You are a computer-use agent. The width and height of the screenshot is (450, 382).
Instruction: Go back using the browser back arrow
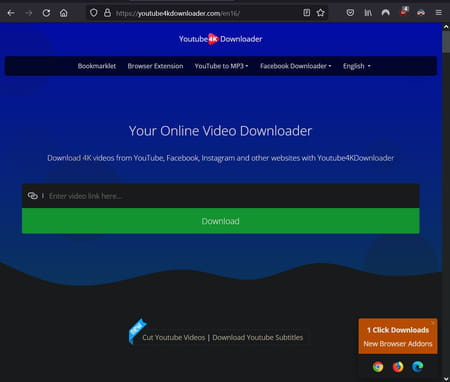click(x=11, y=13)
